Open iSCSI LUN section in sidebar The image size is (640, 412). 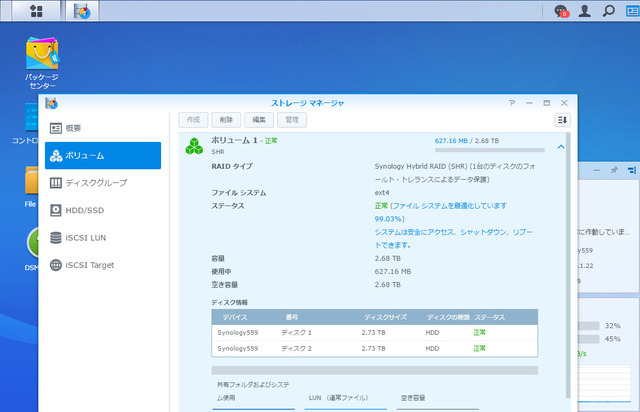tap(103, 238)
